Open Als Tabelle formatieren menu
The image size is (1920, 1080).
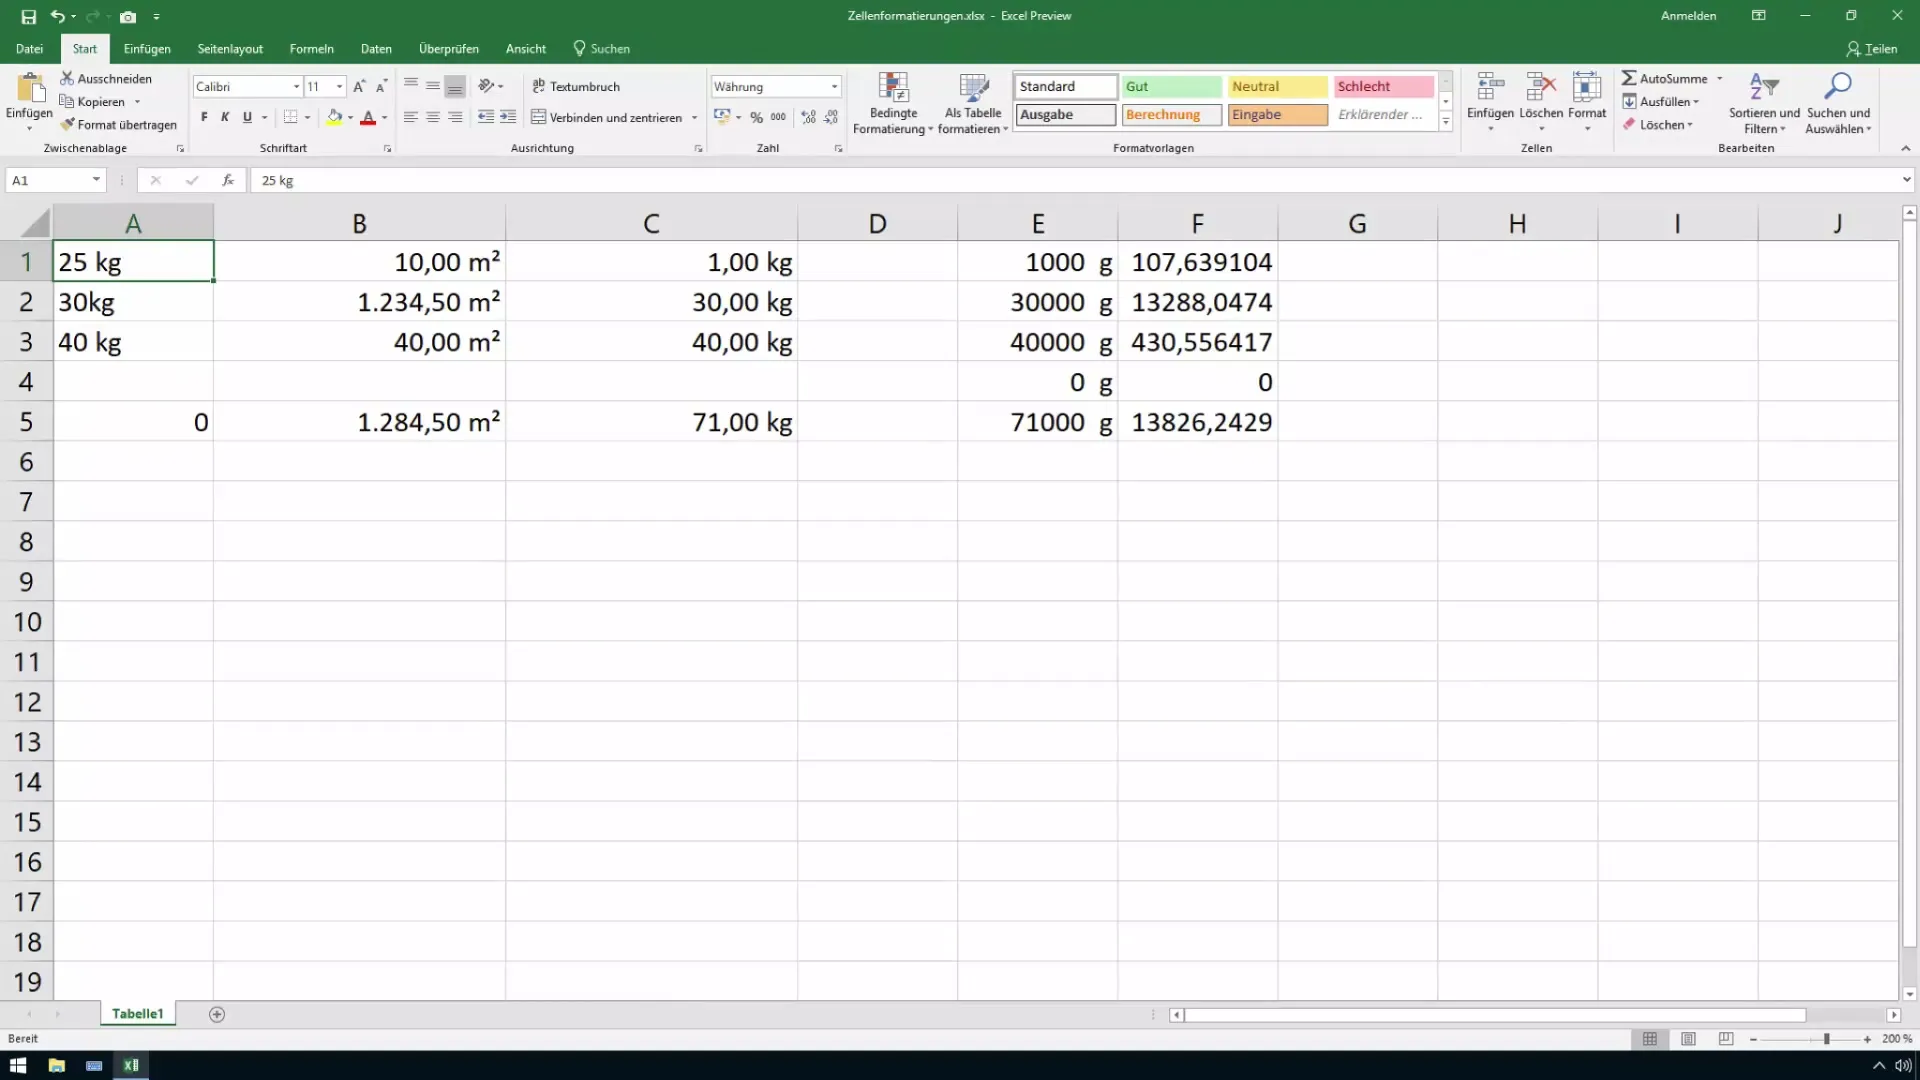(973, 104)
